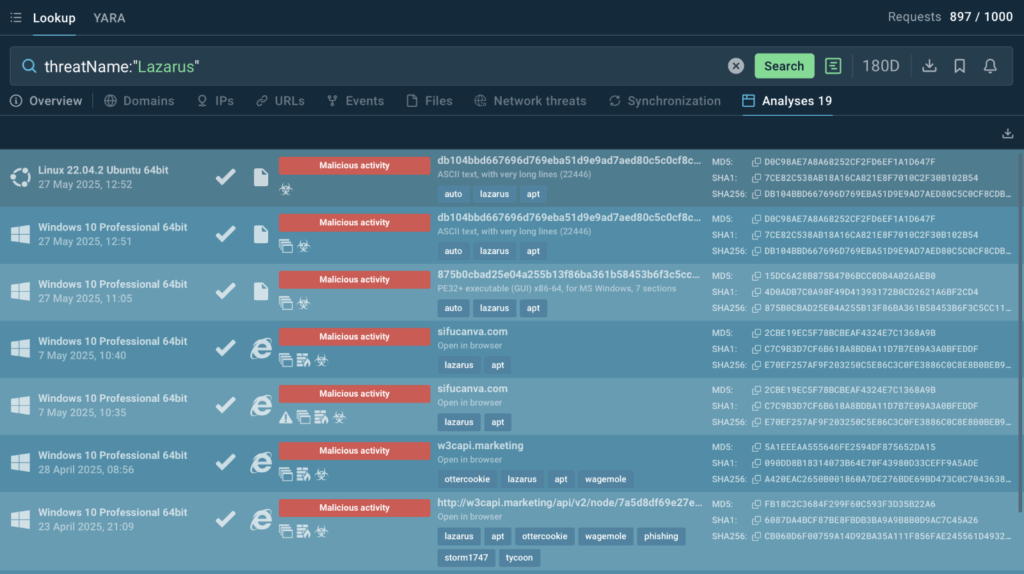Select the phishing tag
The image size is (1024, 574).
pos(661,536)
